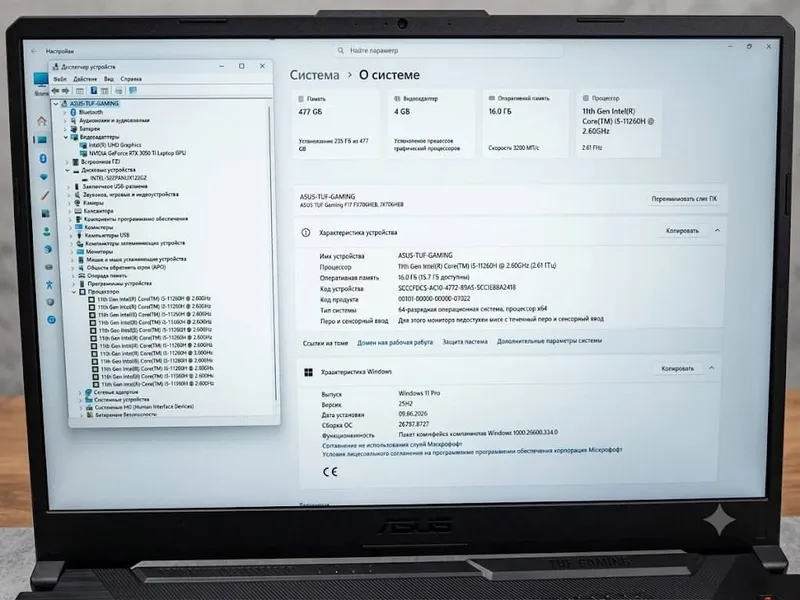
Task: Click the Forward arrow in Device Manager toolbar
Action: pyautogui.click(x=65, y=91)
